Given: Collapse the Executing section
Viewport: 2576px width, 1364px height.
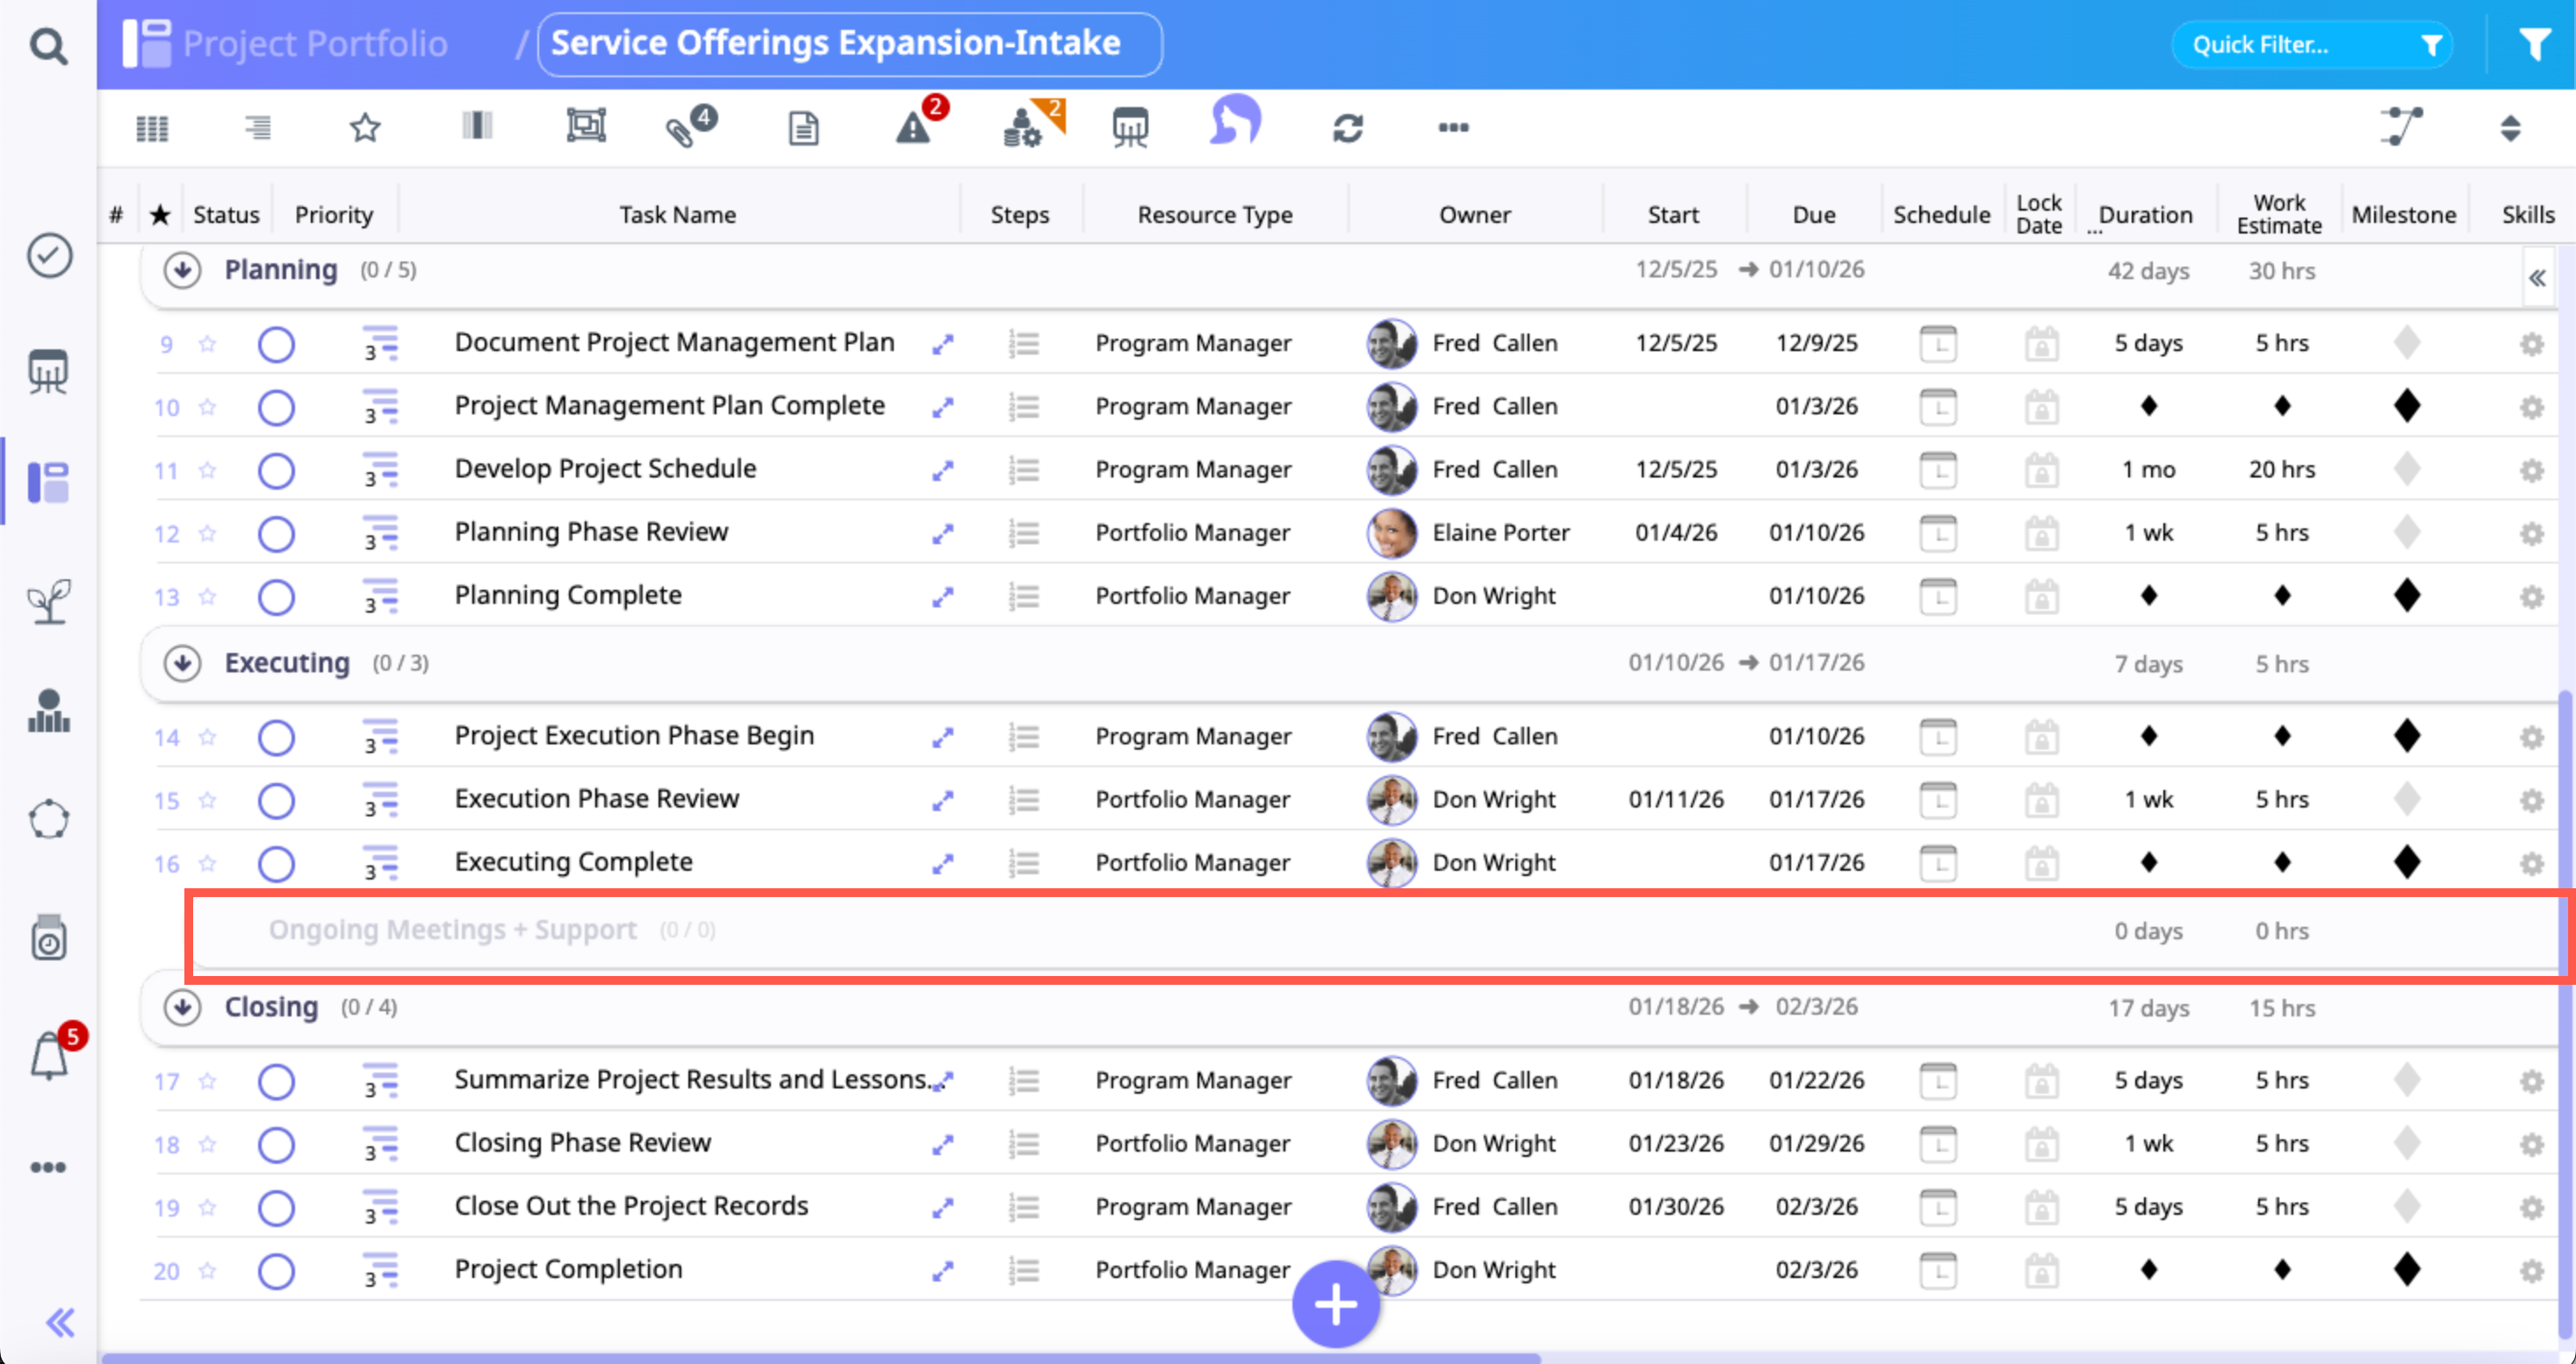Looking at the screenshot, I should 182,663.
